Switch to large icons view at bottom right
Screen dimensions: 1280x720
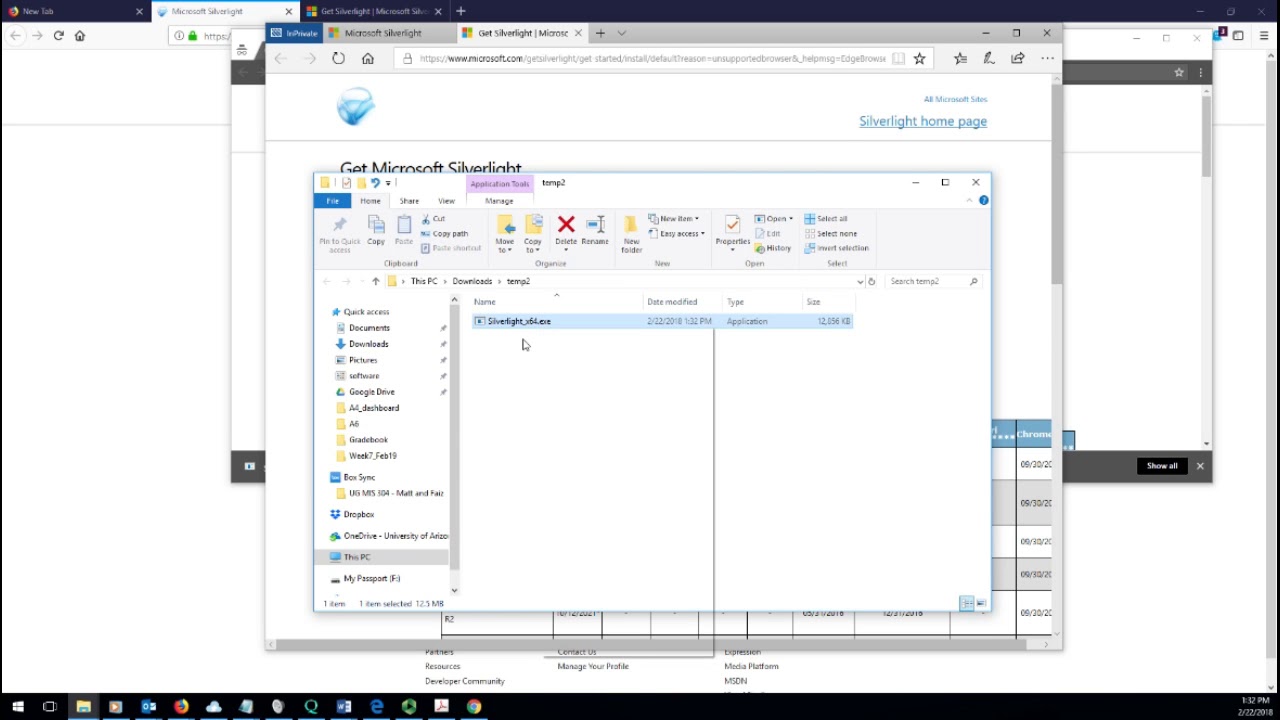click(x=981, y=604)
